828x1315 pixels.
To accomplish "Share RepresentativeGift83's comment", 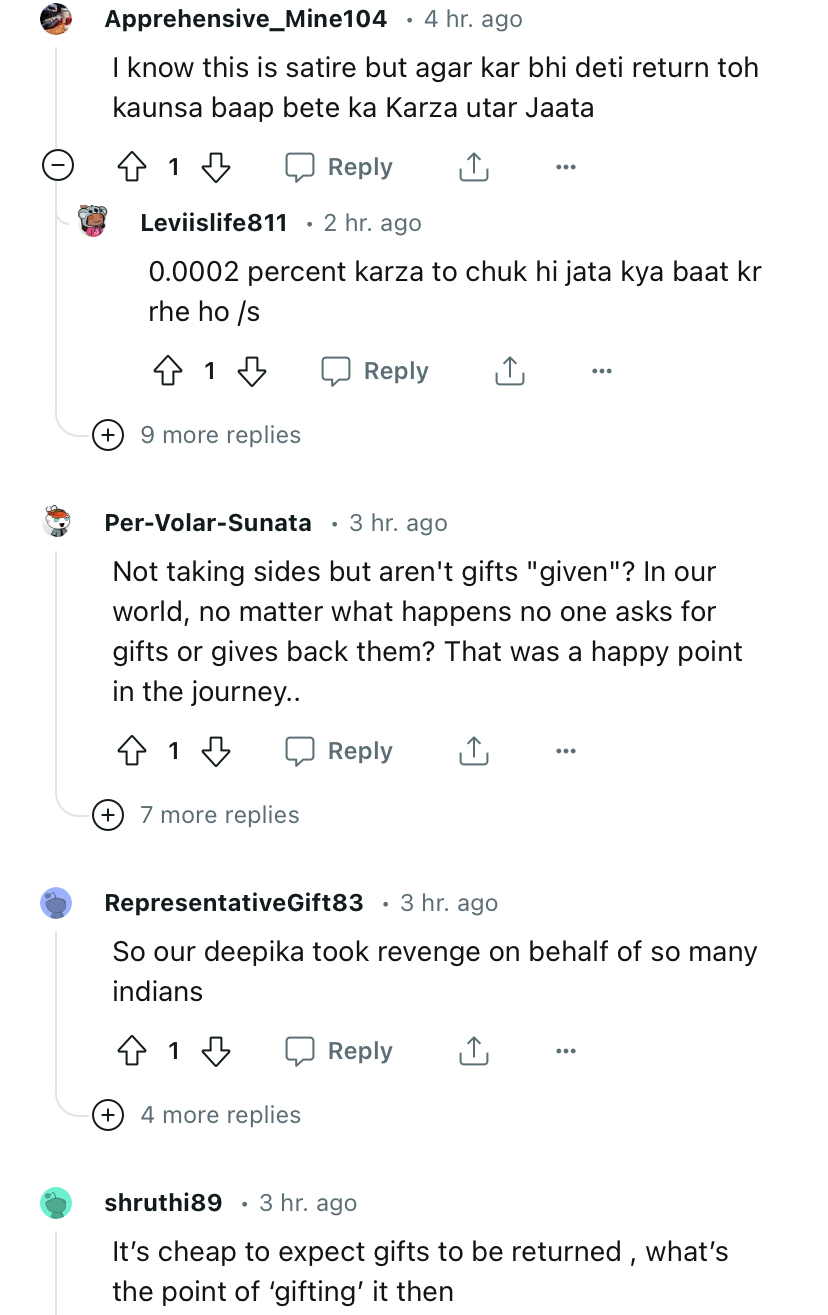I will coord(473,1051).
